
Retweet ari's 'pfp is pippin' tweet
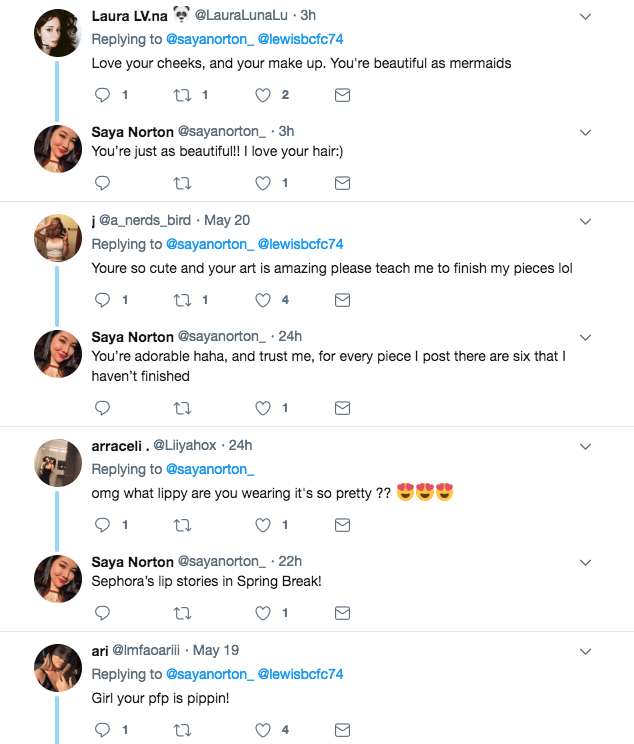click(x=182, y=730)
